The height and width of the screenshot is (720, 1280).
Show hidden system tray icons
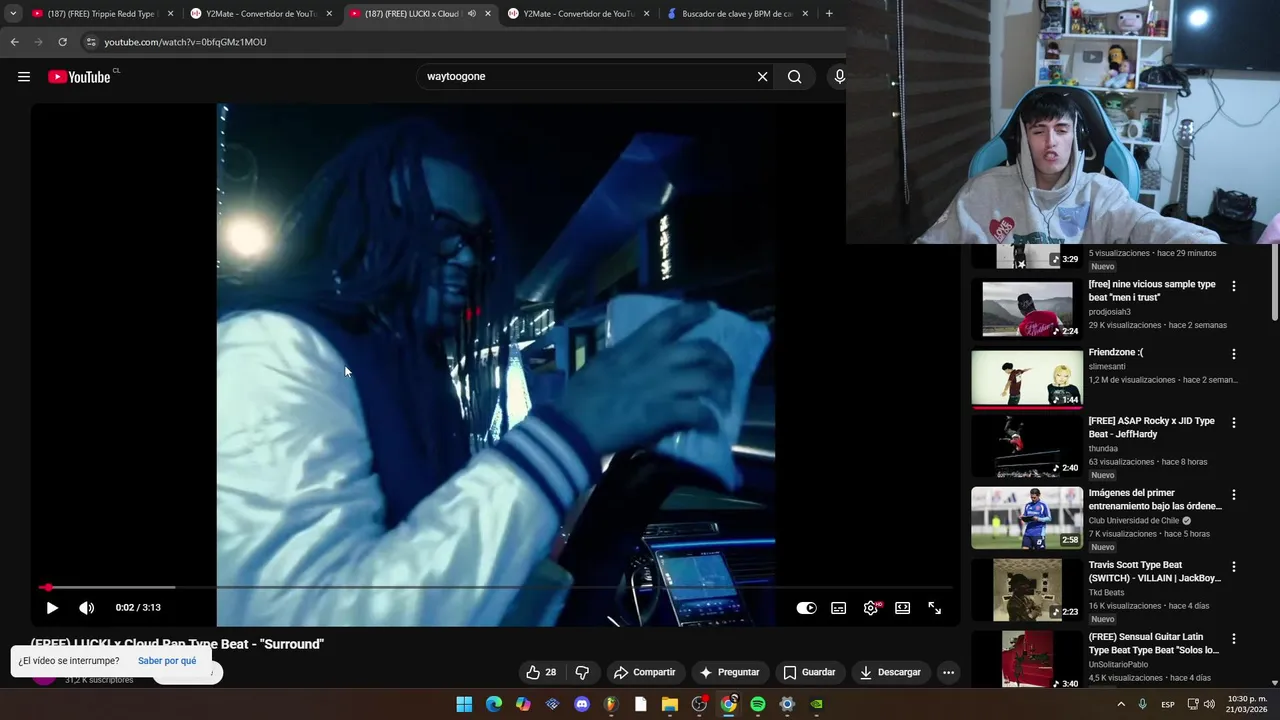point(1121,704)
